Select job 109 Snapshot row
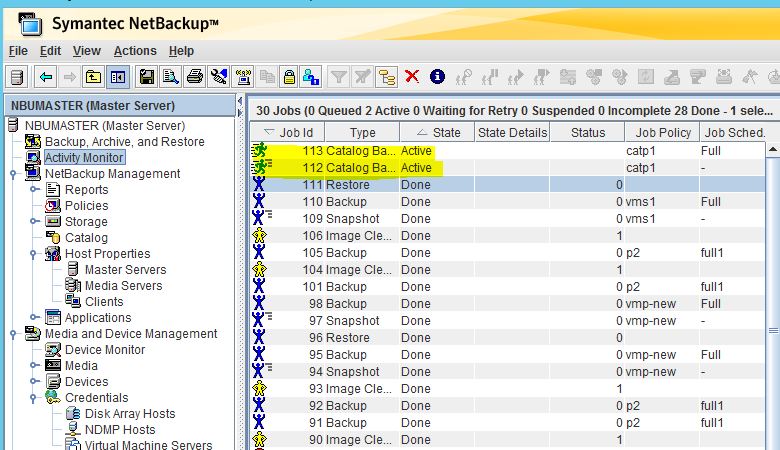The image size is (780, 450). [508, 219]
